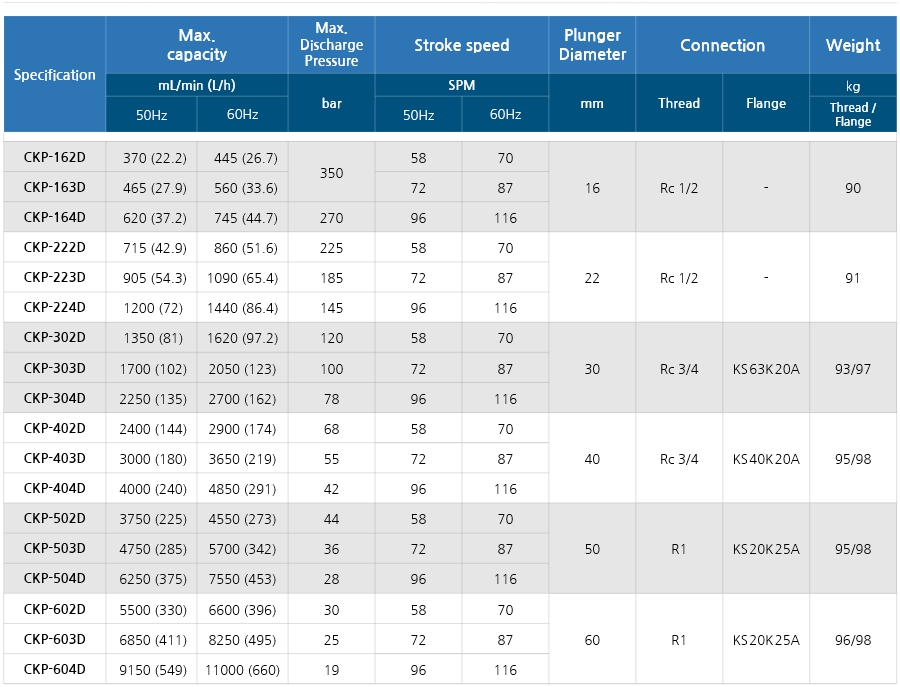Click the Plunger Diameter column header
Viewport: 900px width, 687px height.
pos(592,45)
